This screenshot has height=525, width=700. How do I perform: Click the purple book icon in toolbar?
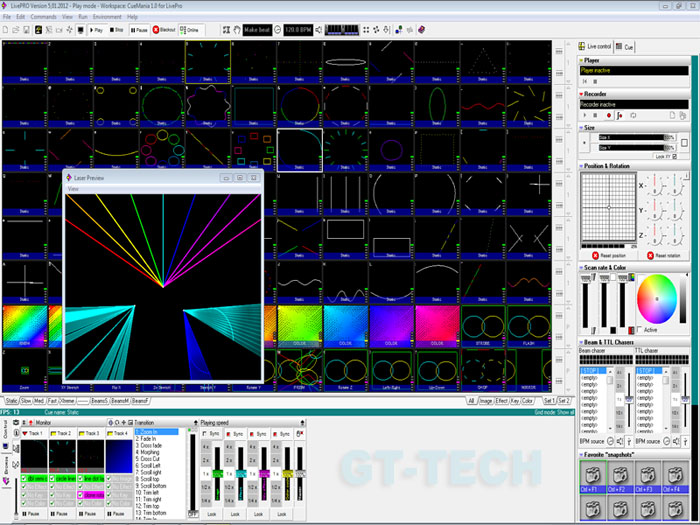pos(421,30)
